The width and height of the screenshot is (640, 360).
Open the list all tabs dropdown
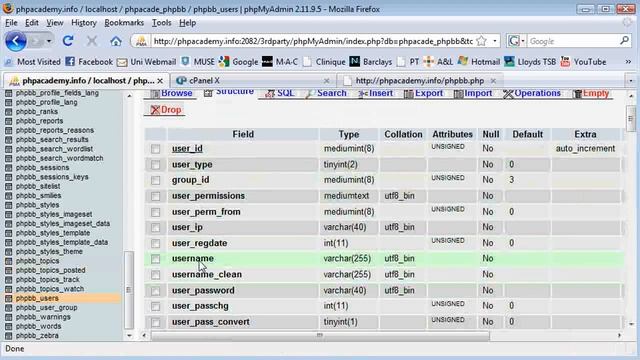[631, 81]
